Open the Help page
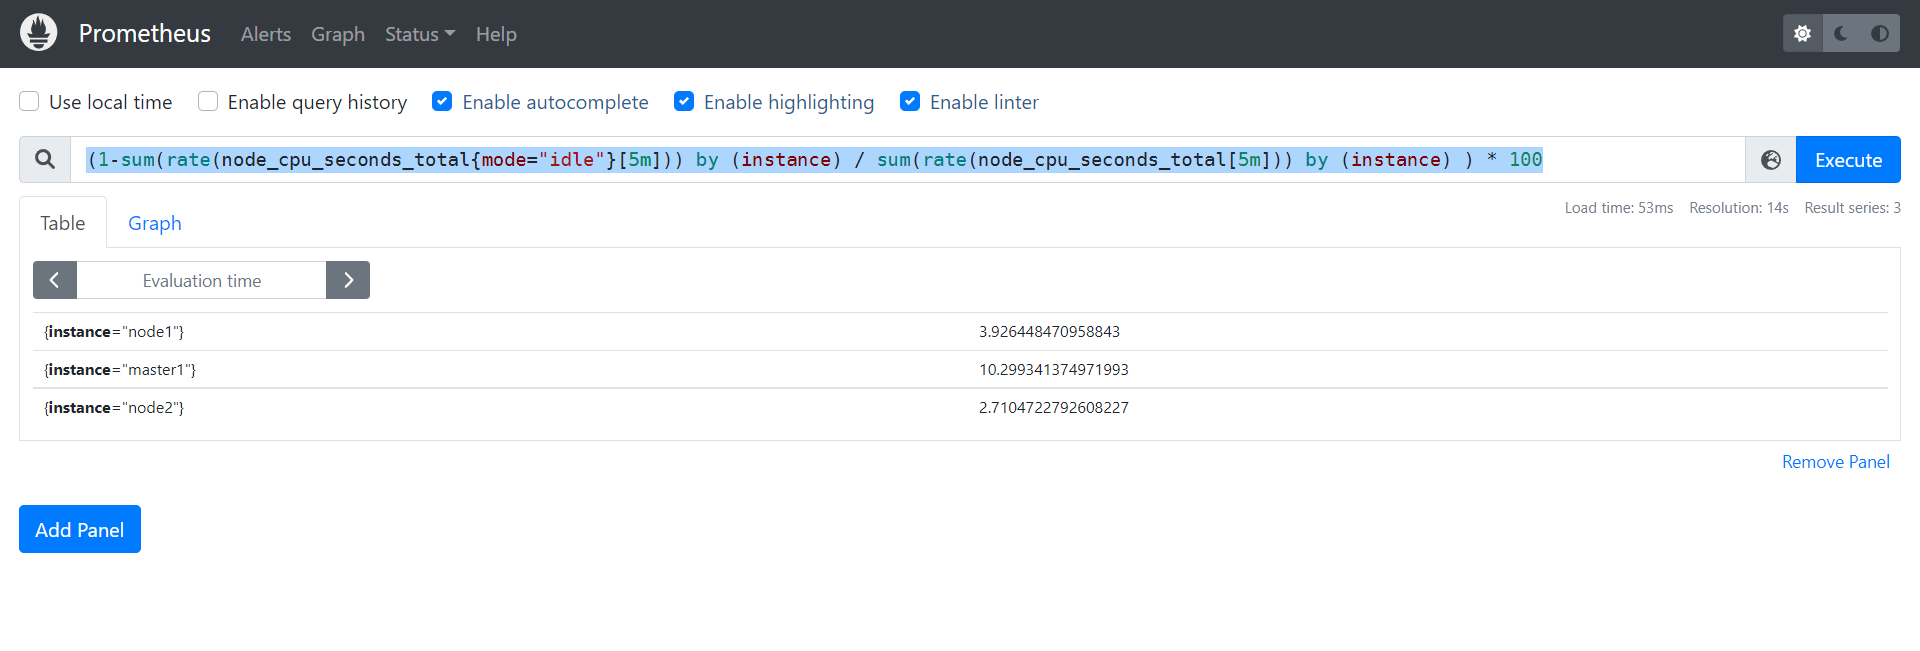 coord(496,34)
